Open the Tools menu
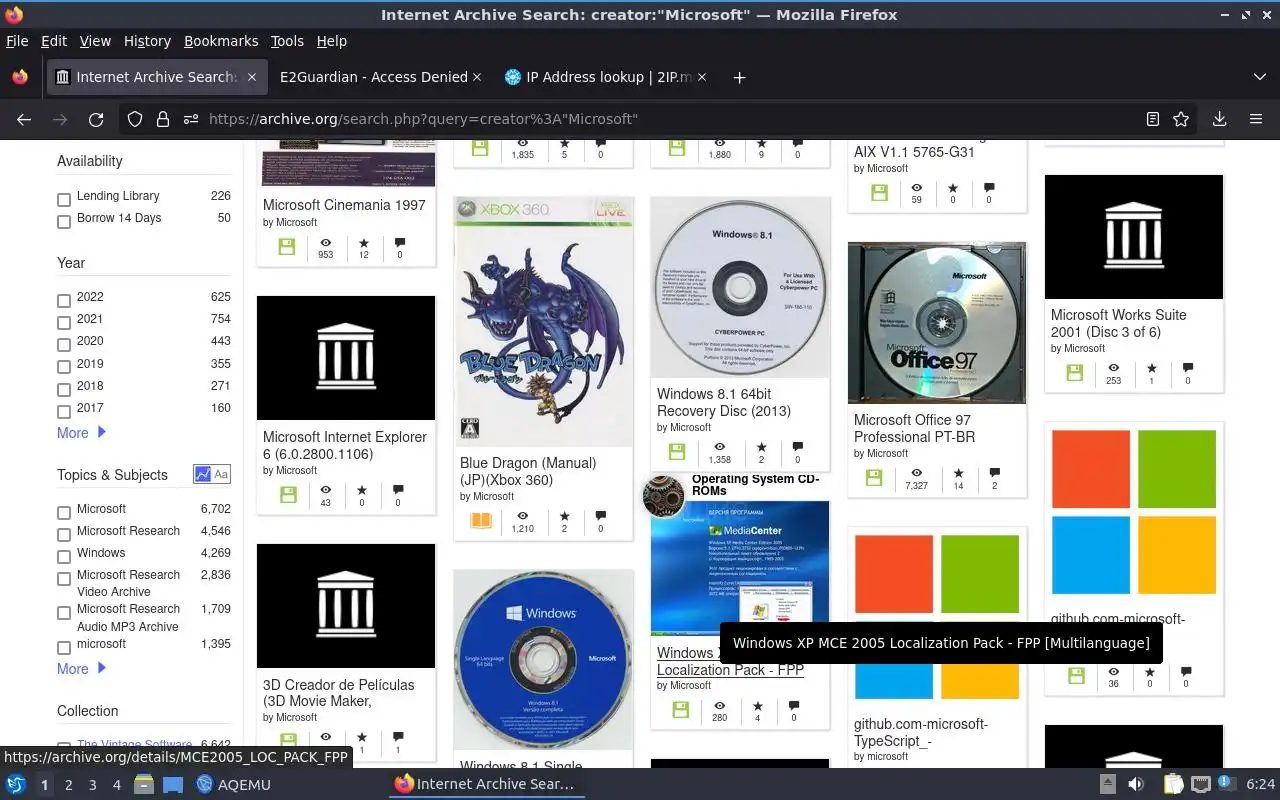 pyautogui.click(x=287, y=41)
